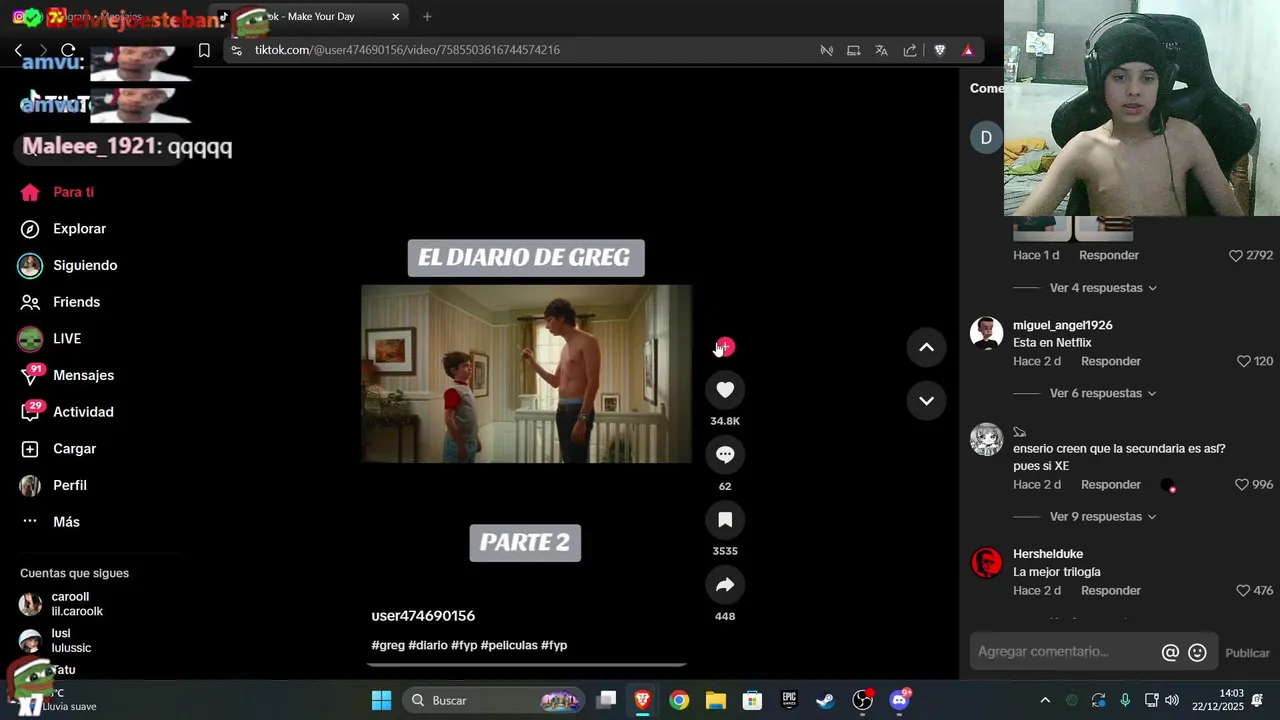
Task: Open #diario hashtag
Action: pos(428,645)
